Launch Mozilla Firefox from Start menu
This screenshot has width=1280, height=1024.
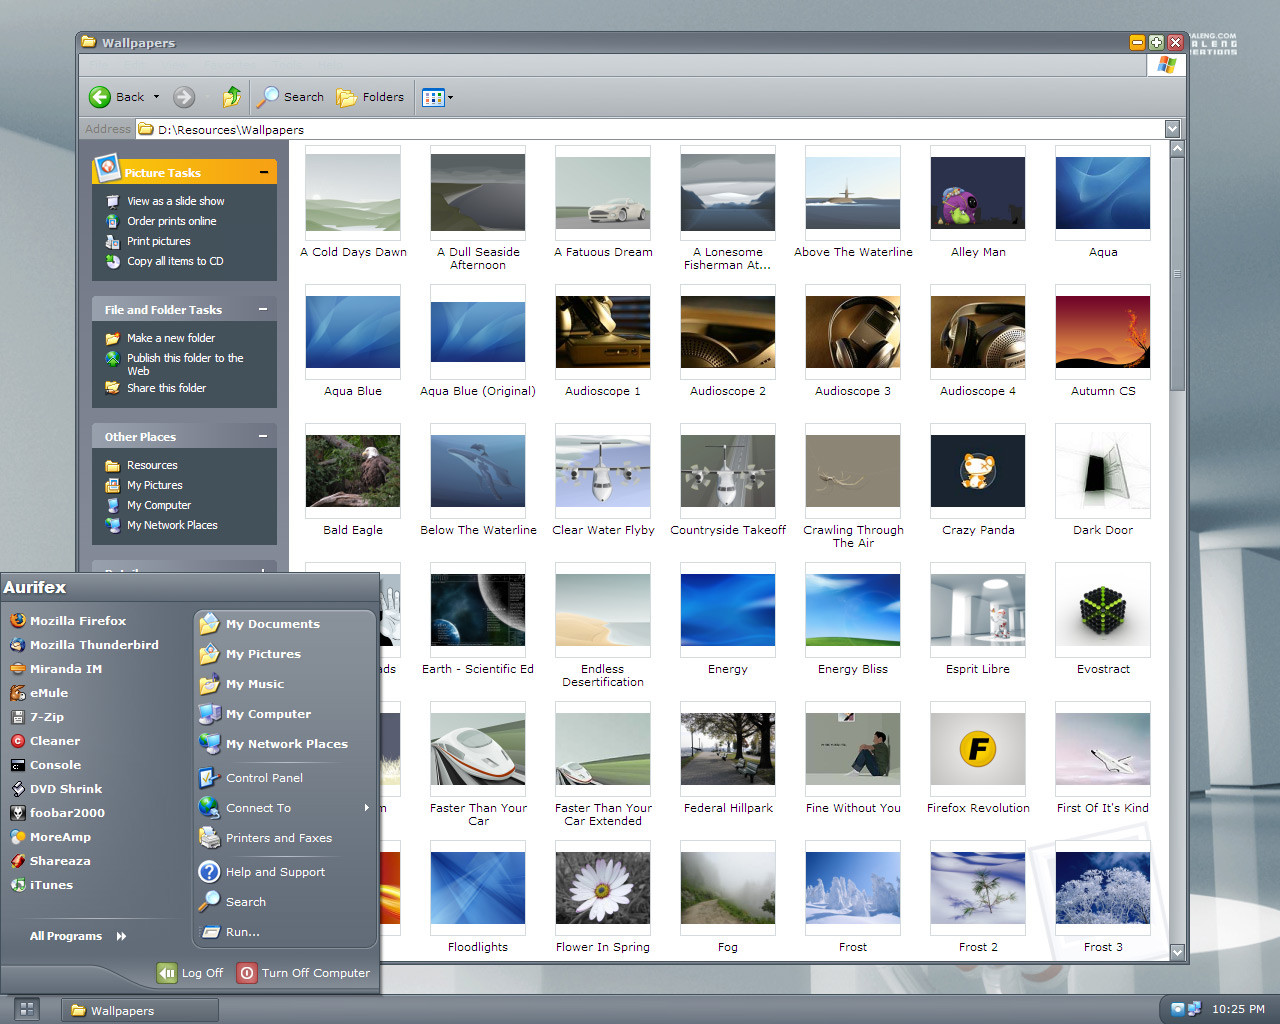(x=77, y=621)
